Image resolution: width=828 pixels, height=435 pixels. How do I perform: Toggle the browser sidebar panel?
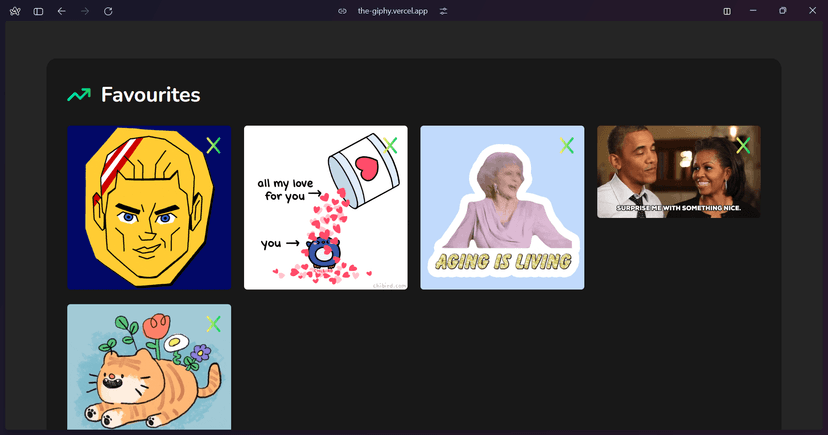point(39,11)
